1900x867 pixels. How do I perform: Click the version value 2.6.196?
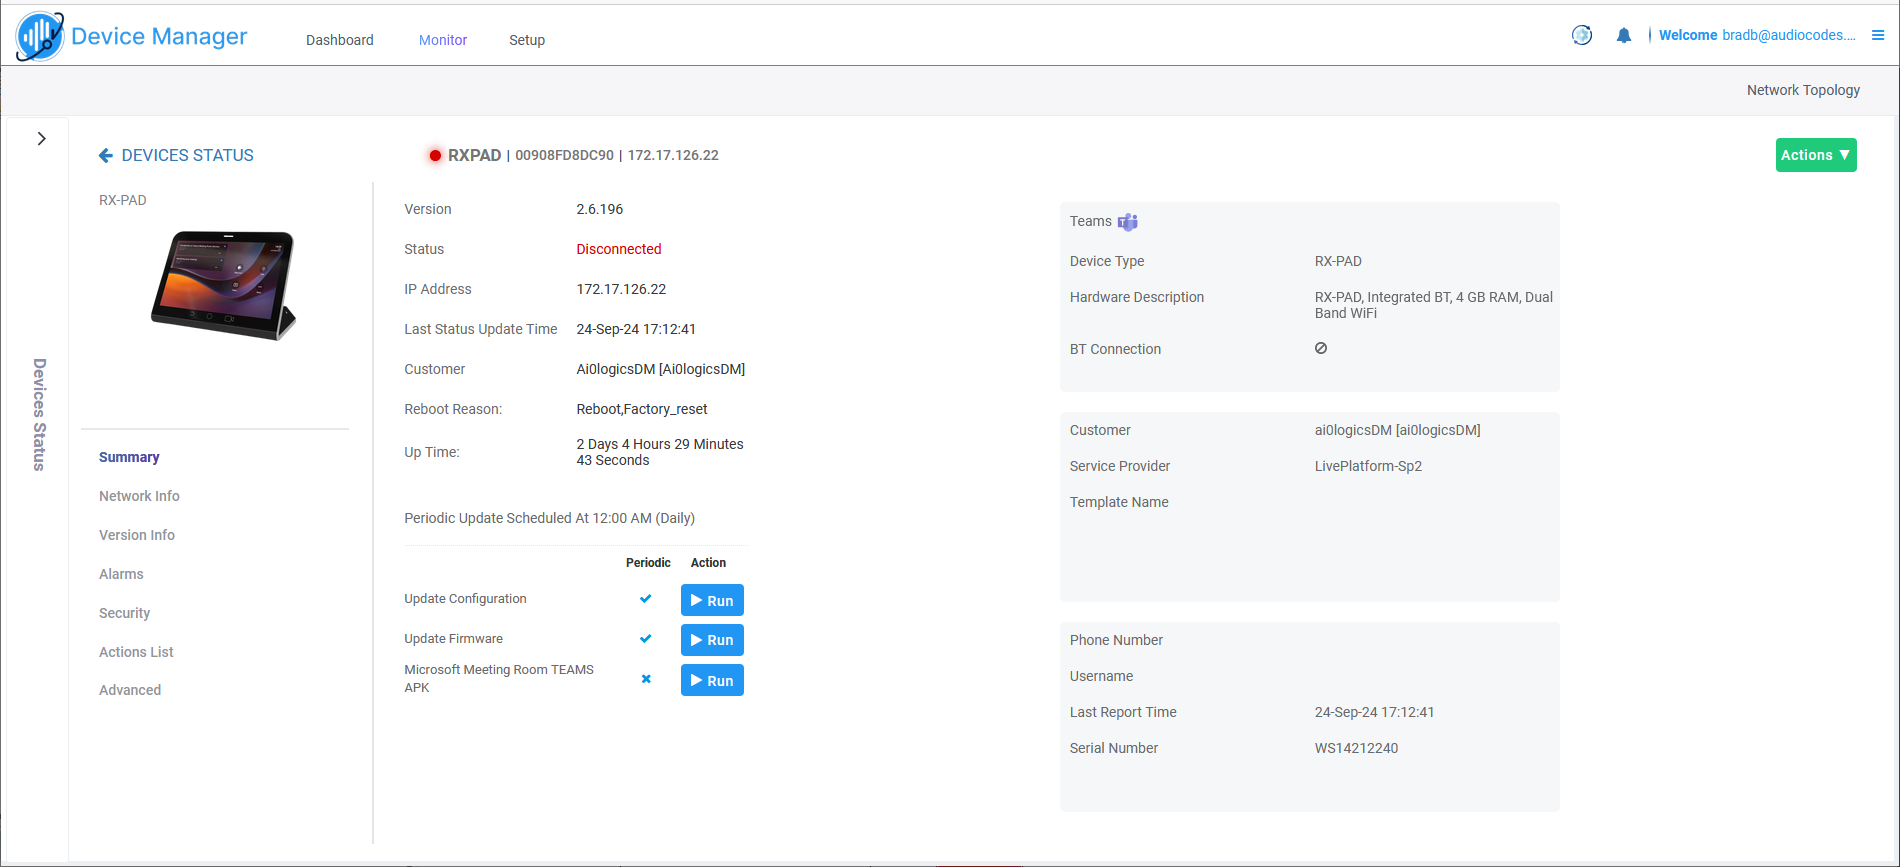click(x=600, y=209)
